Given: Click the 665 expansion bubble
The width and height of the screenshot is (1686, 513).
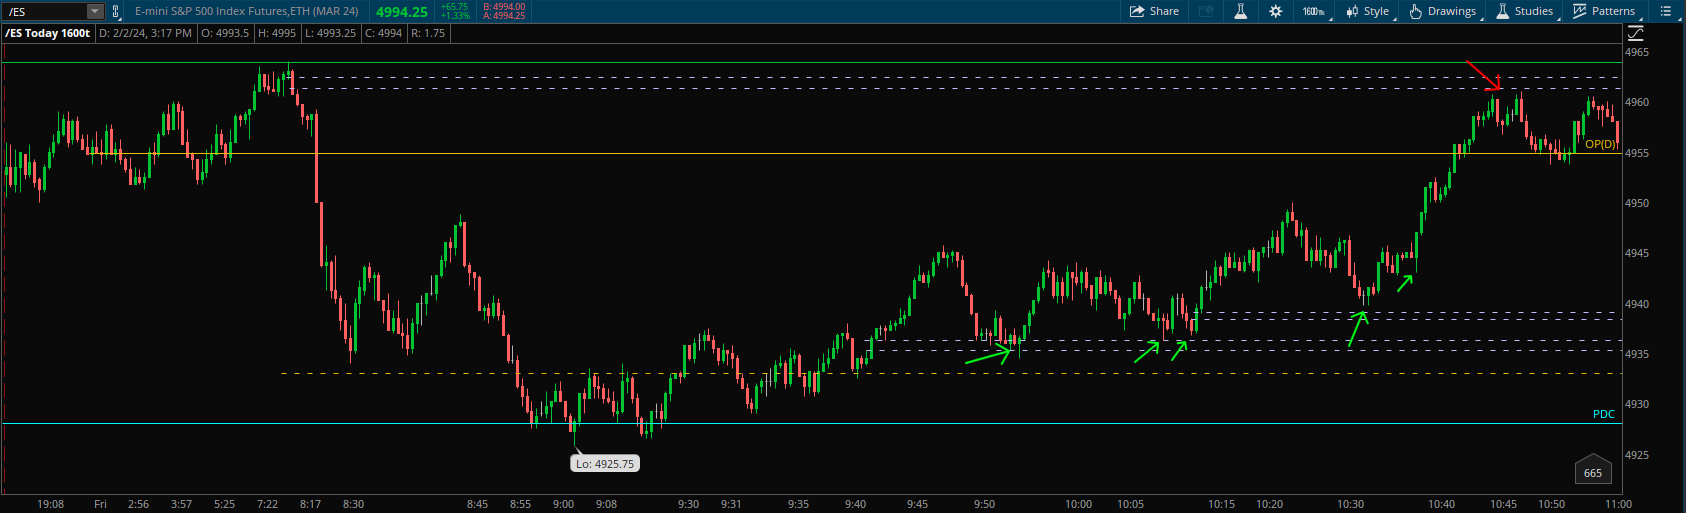Looking at the screenshot, I should (x=1593, y=473).
